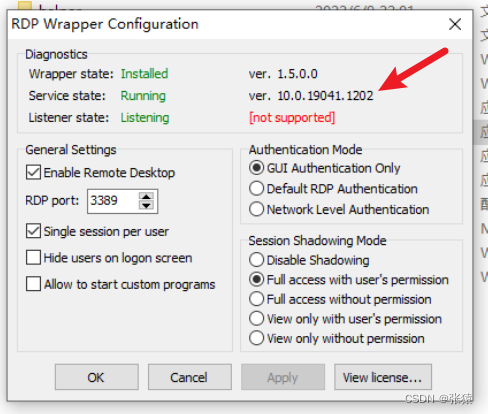
Task: Click the Cancel button
Action: tap(190, 377)
